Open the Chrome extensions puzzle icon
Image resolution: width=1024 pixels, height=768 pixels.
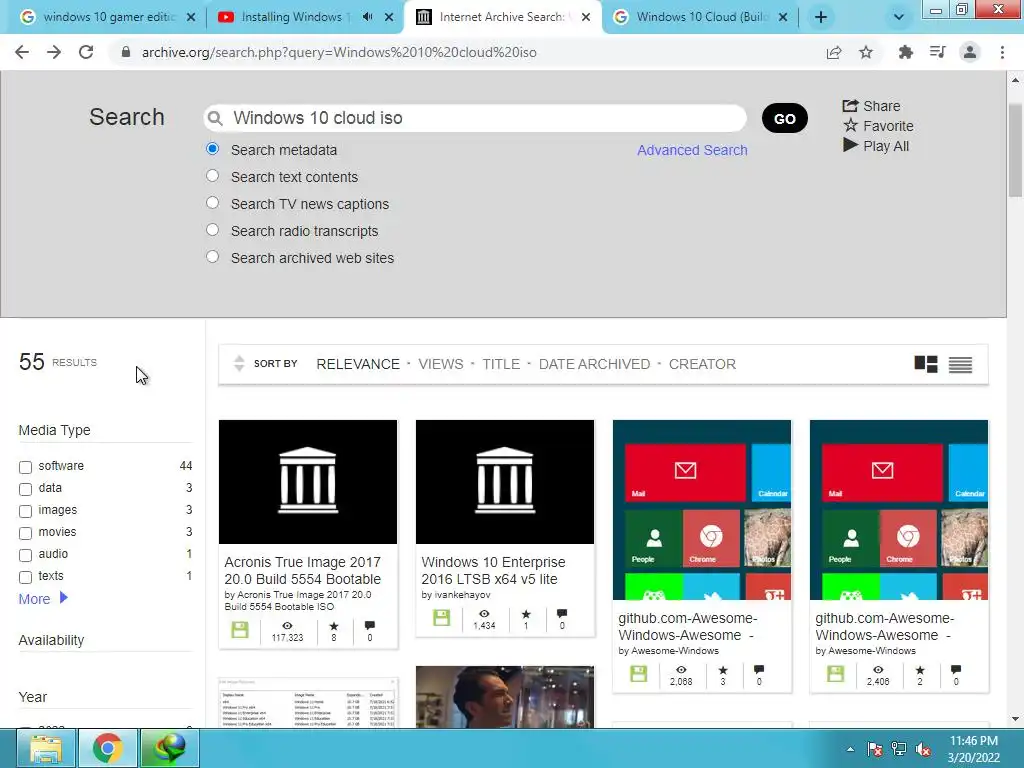pyautogui.click(x=905, y=52)
